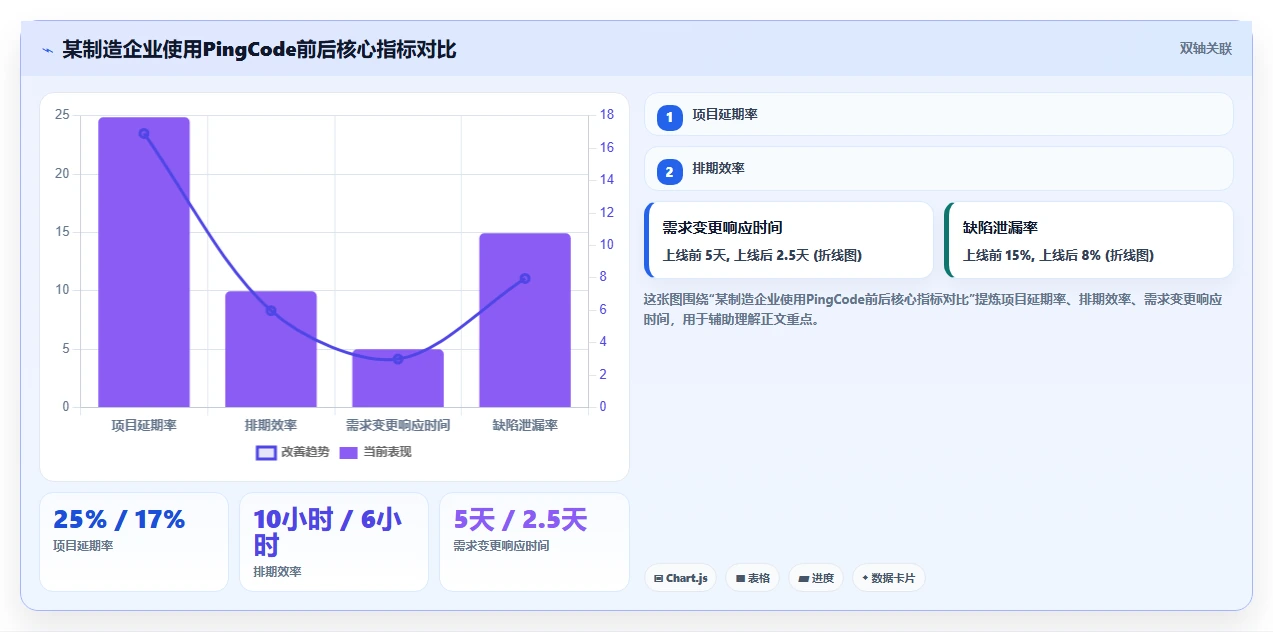The height and width of the screenshot is (632, 1273).
Task: Click number 2 badge beside 排期效率
Action: click(670, 171)
